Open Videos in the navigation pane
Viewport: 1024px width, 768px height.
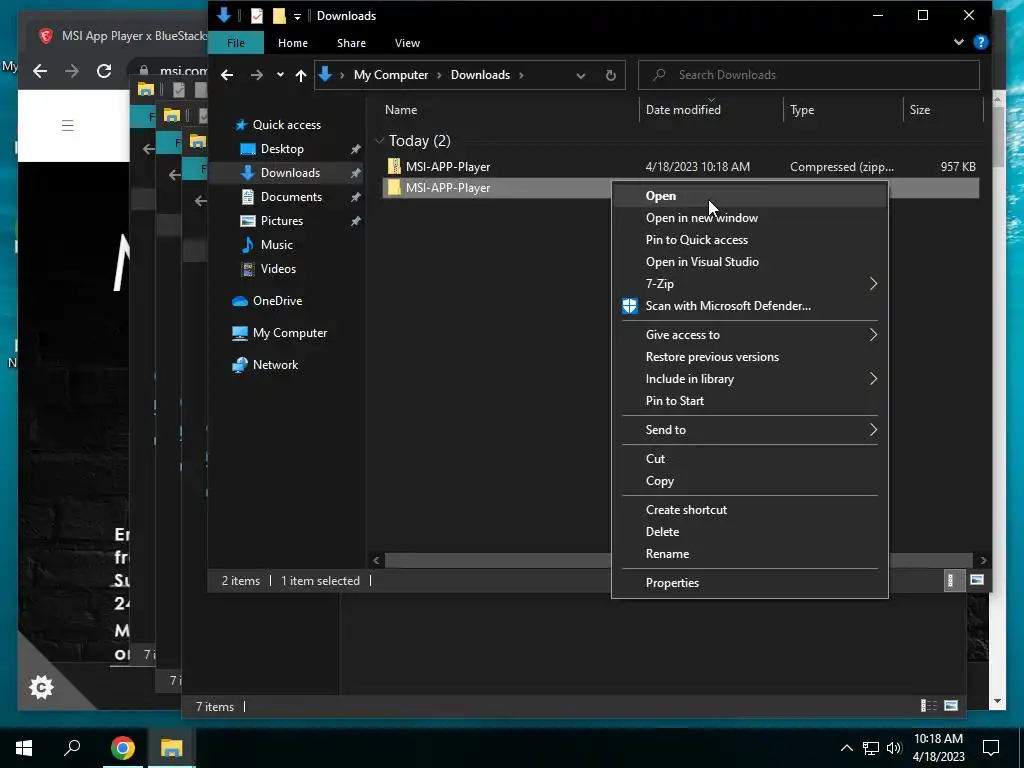tap(278, 269)
